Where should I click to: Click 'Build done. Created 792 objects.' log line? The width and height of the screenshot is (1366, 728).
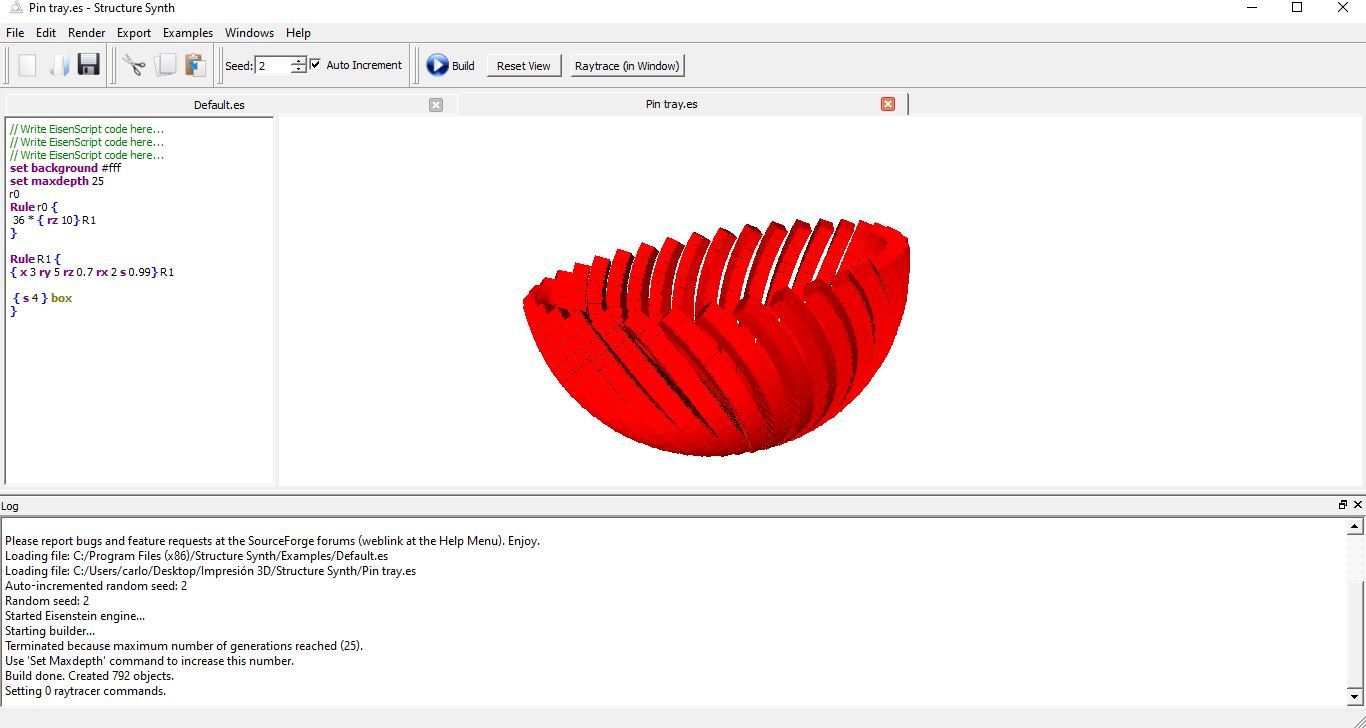tap(89, 676)
